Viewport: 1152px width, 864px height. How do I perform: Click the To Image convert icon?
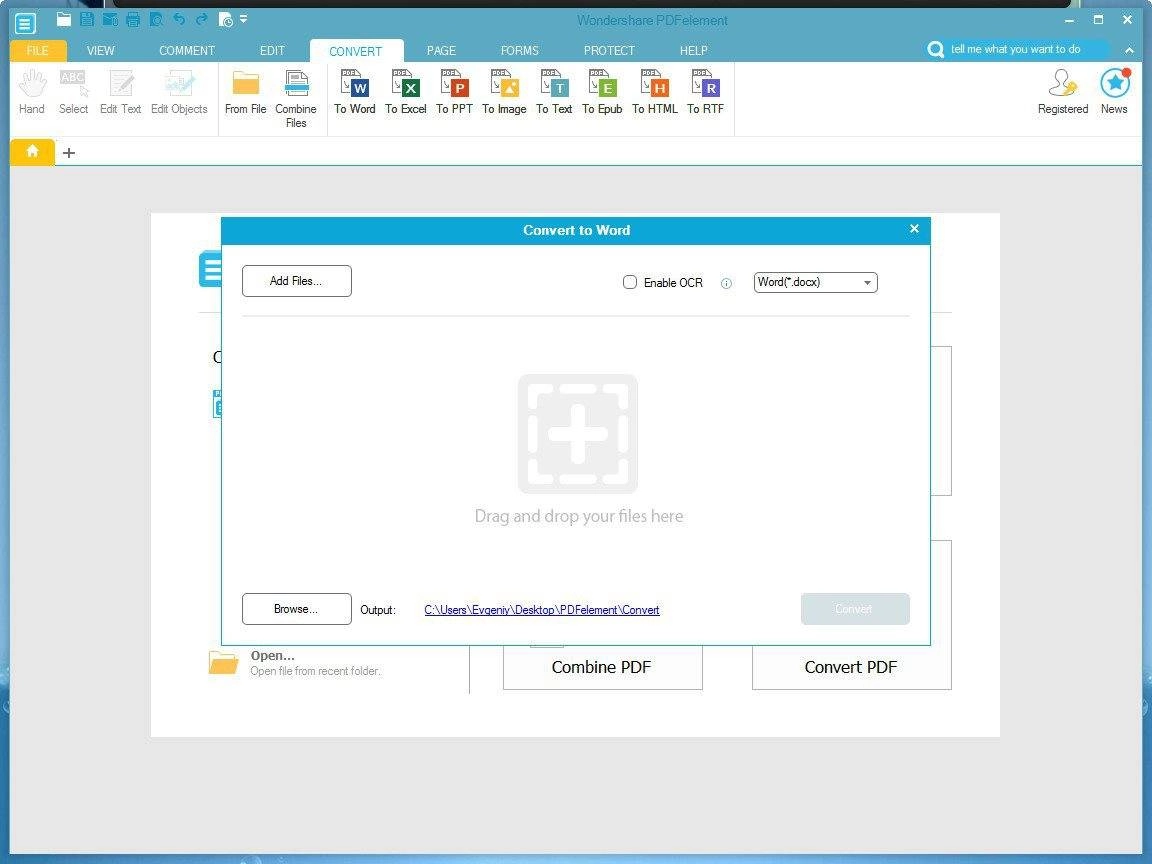pyautogui.click(x=504, y=92)
